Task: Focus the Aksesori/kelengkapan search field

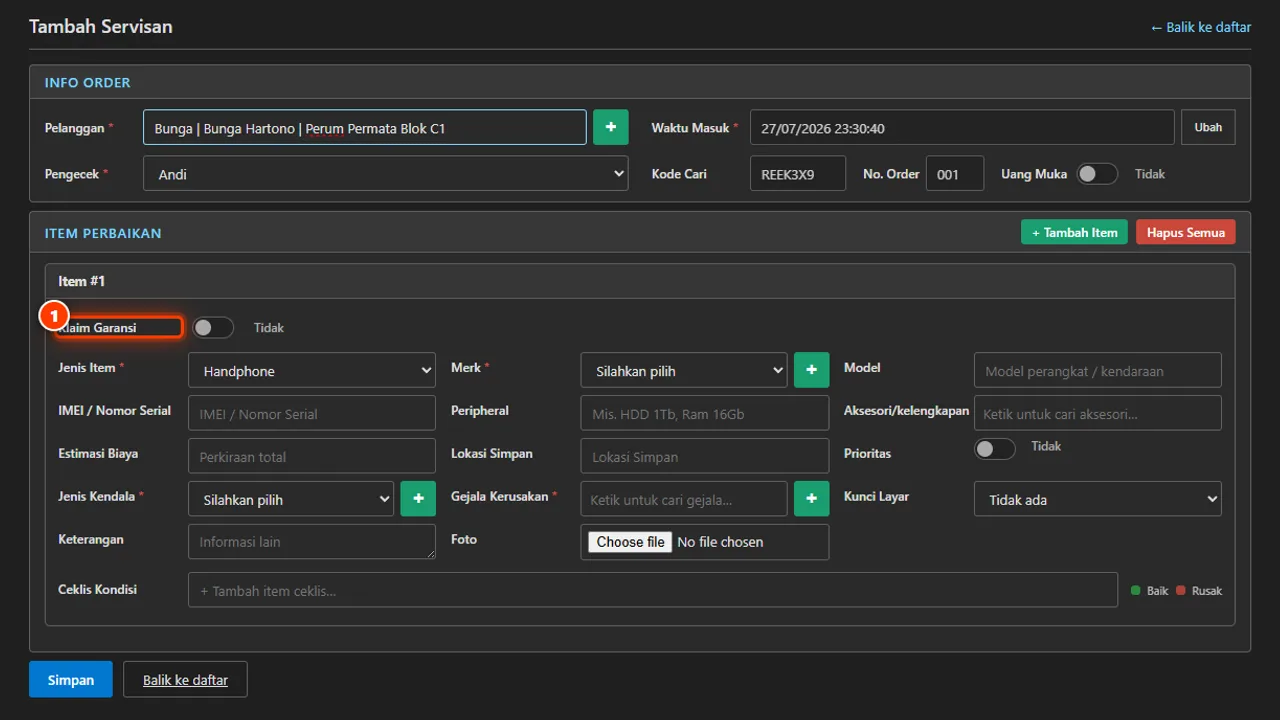Action: pos(1098,413)
